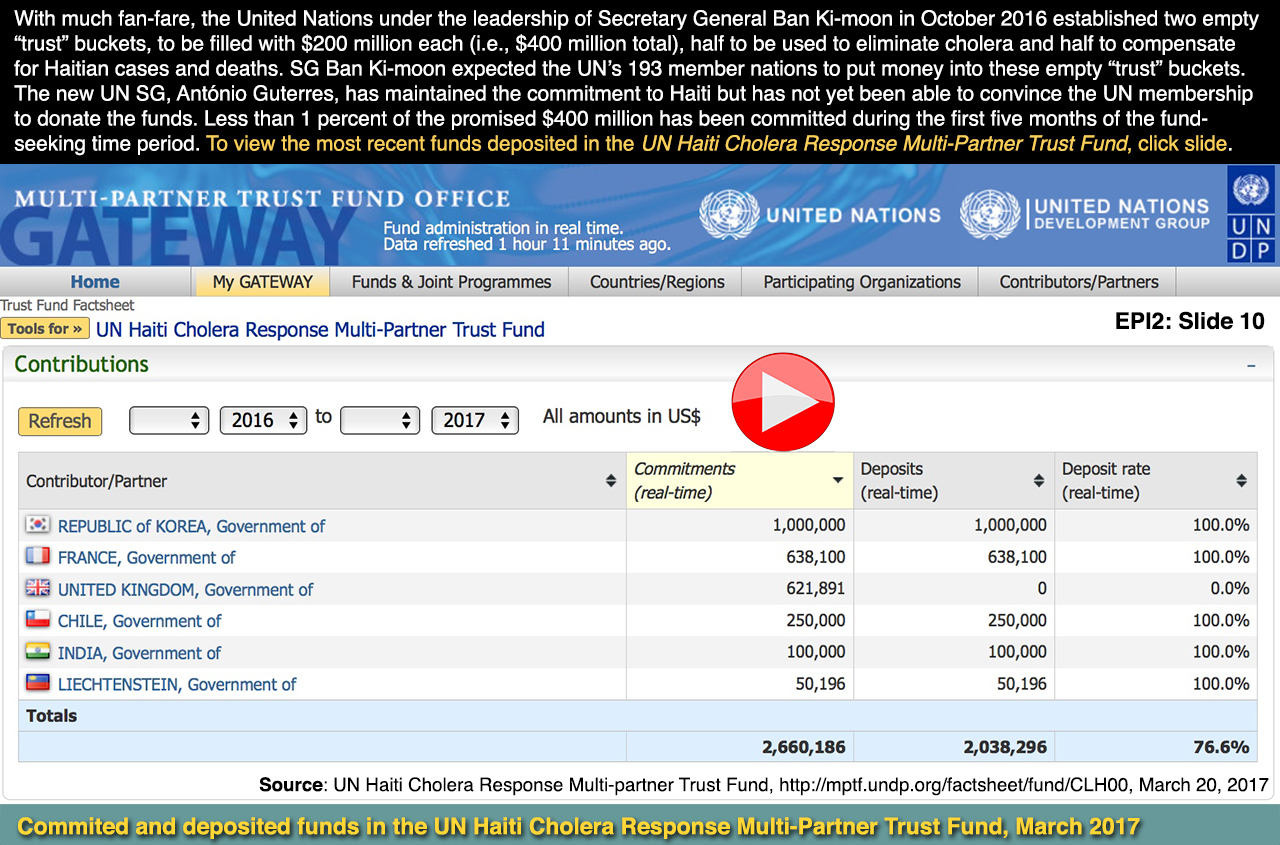Click the India flag icon
Image resolution: width=1280 pixels, height=845 pixels.
click(x=38, y=652)
